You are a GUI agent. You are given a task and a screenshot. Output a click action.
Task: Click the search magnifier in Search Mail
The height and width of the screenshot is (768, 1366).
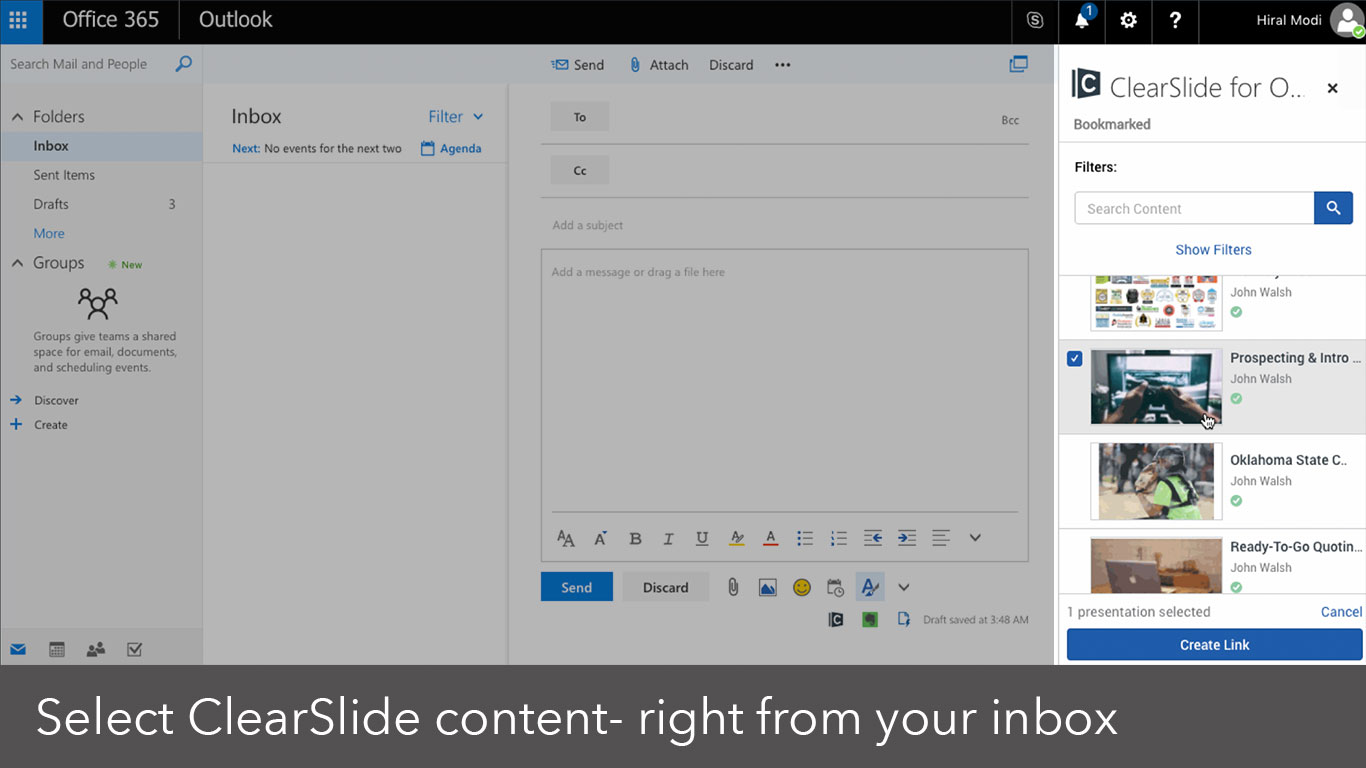click(x=183, y=64)
